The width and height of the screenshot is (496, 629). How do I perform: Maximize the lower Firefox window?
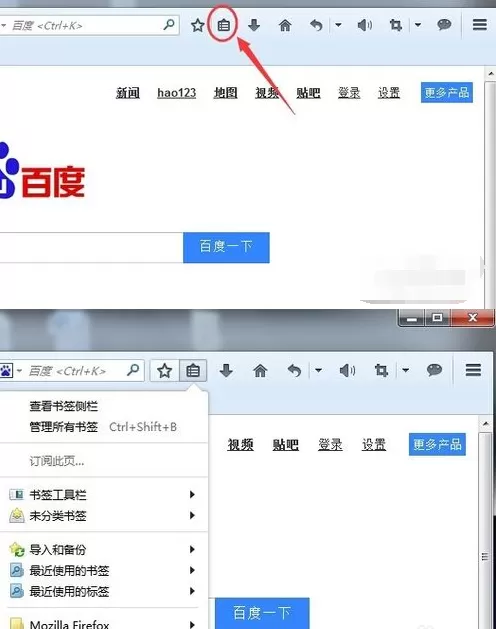click(x=437, y=318)
